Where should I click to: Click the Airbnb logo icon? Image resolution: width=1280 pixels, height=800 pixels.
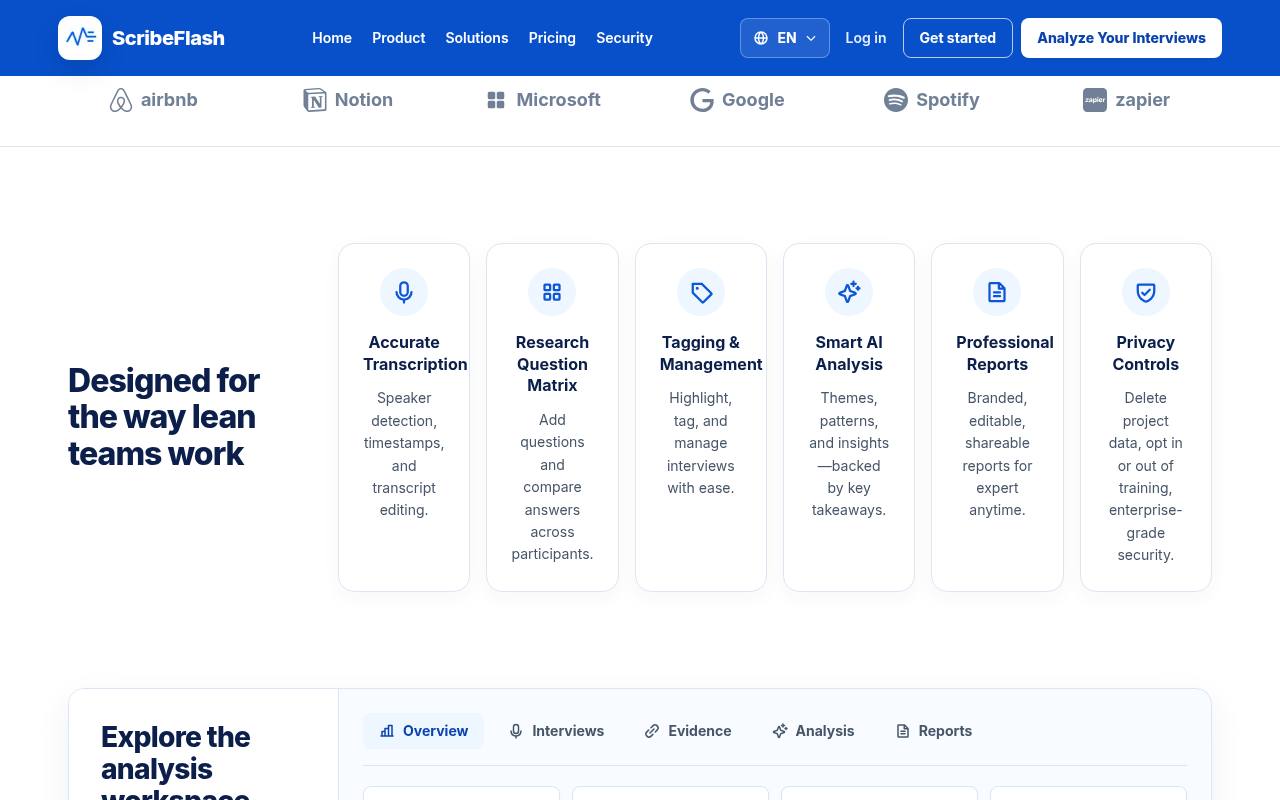point(121,100)
